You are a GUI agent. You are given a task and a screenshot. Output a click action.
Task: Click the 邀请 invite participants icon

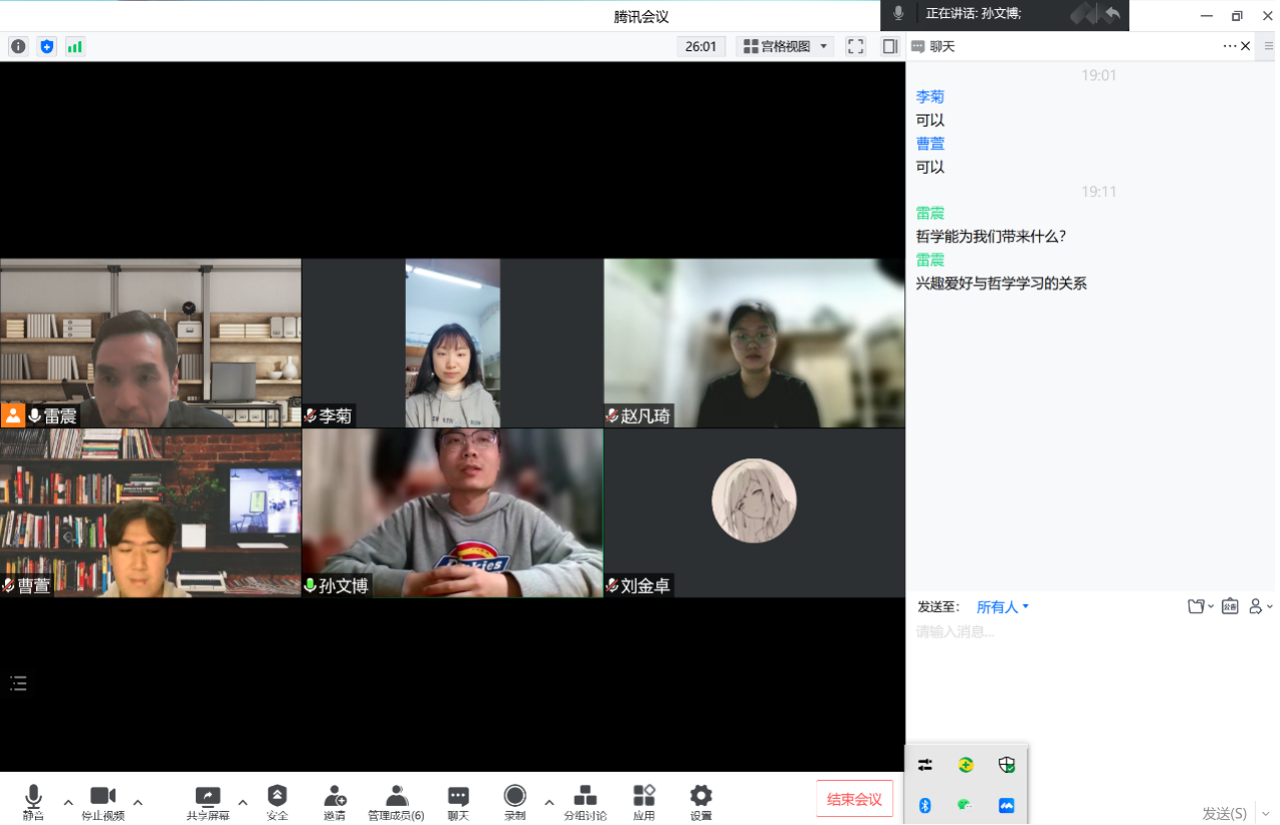pyautogui.click(x=334, y=800)
